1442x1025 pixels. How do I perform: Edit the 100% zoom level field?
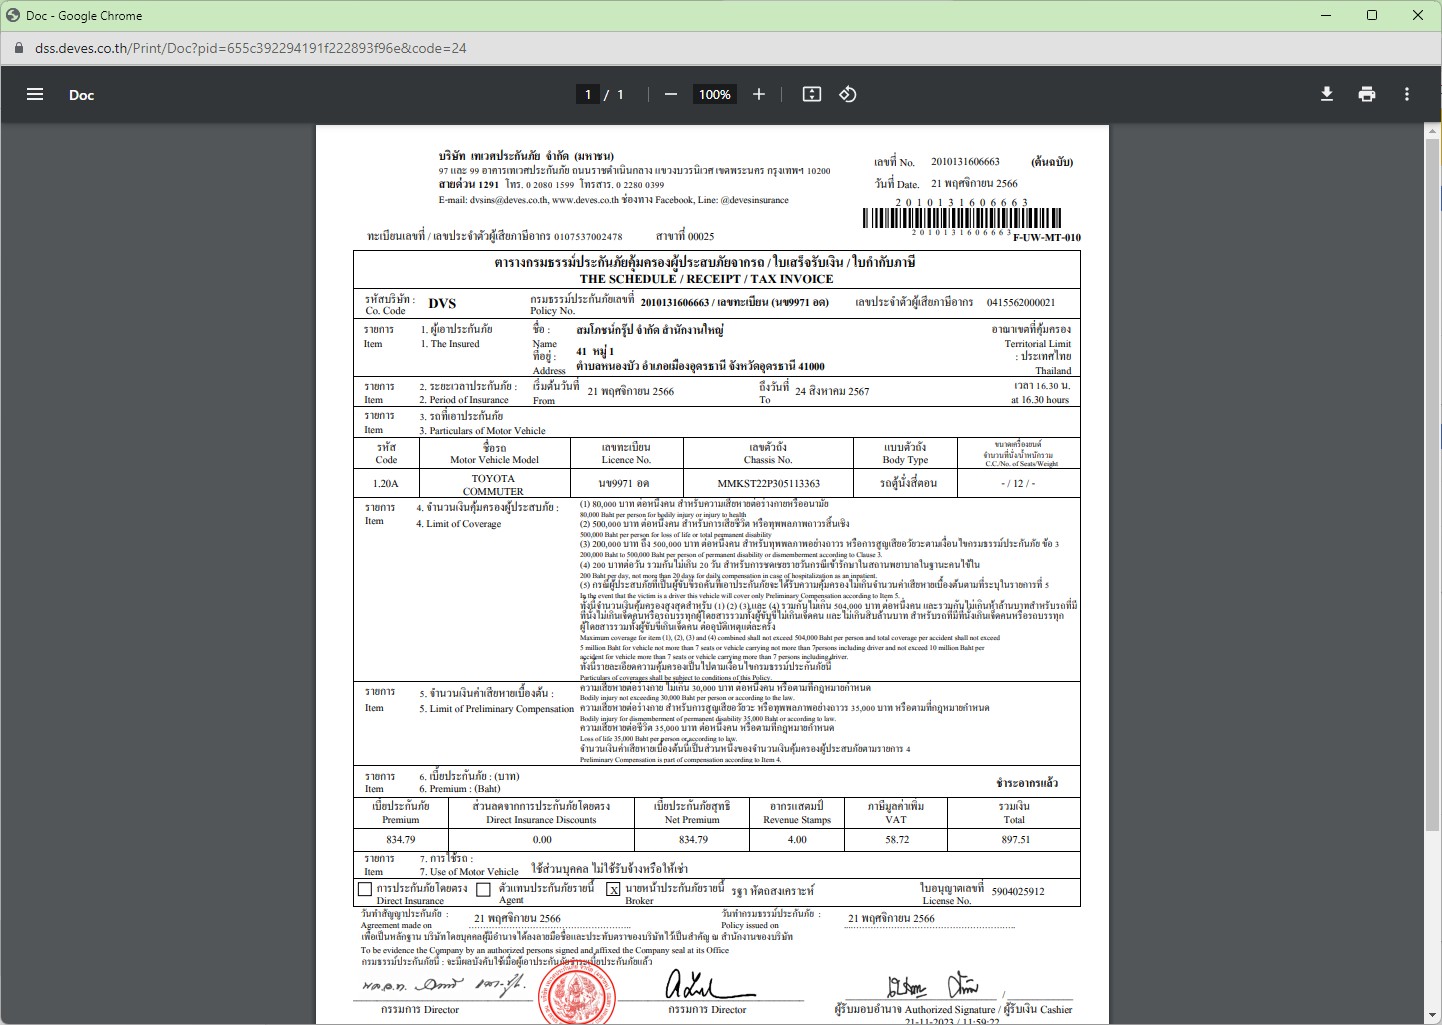tap(715, 94)
